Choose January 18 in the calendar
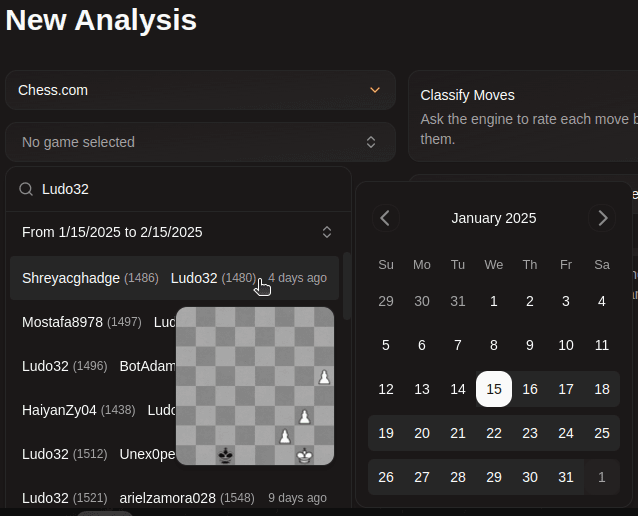Viewport: 638px width, 516px height. click(x=602, y=389)
